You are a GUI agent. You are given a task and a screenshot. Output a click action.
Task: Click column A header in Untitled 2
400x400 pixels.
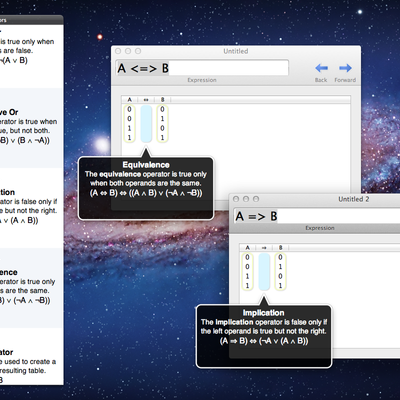(x=247, y=247)
